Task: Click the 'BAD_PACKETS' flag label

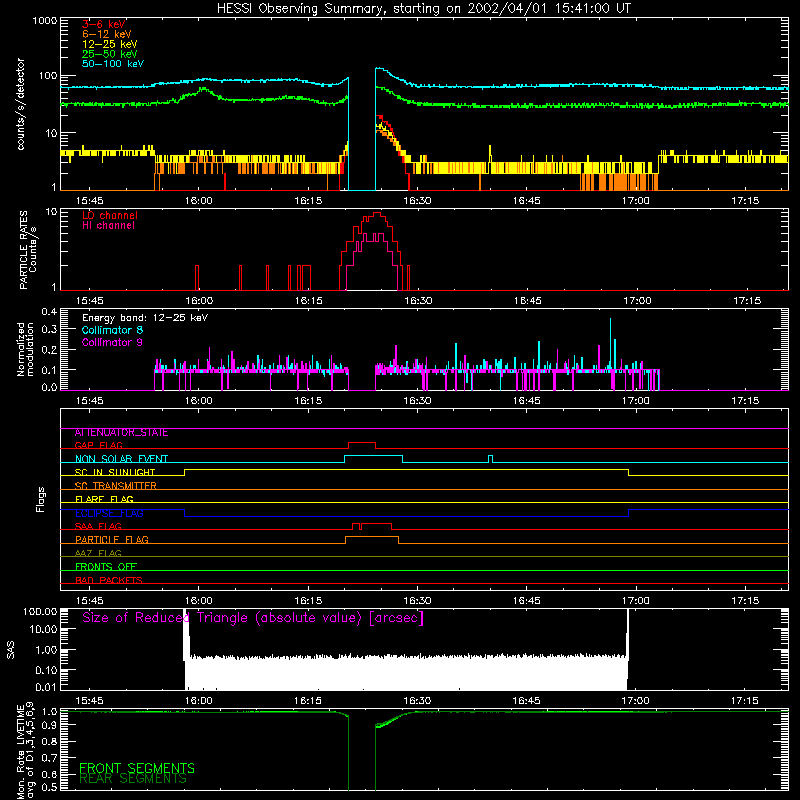Action: point(109,580)
